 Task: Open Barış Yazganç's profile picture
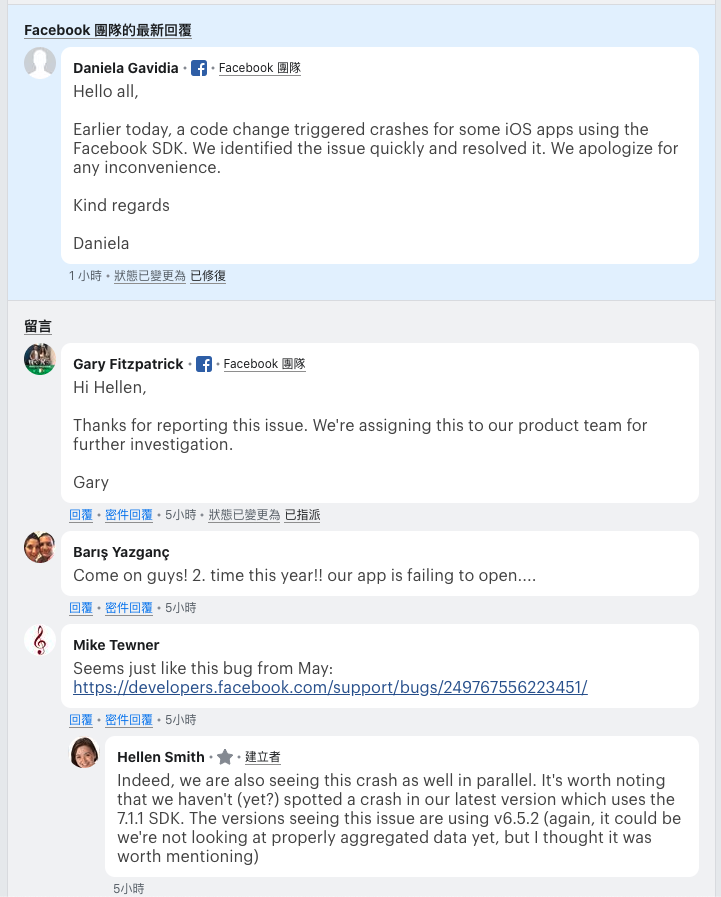tap(40, 547)
